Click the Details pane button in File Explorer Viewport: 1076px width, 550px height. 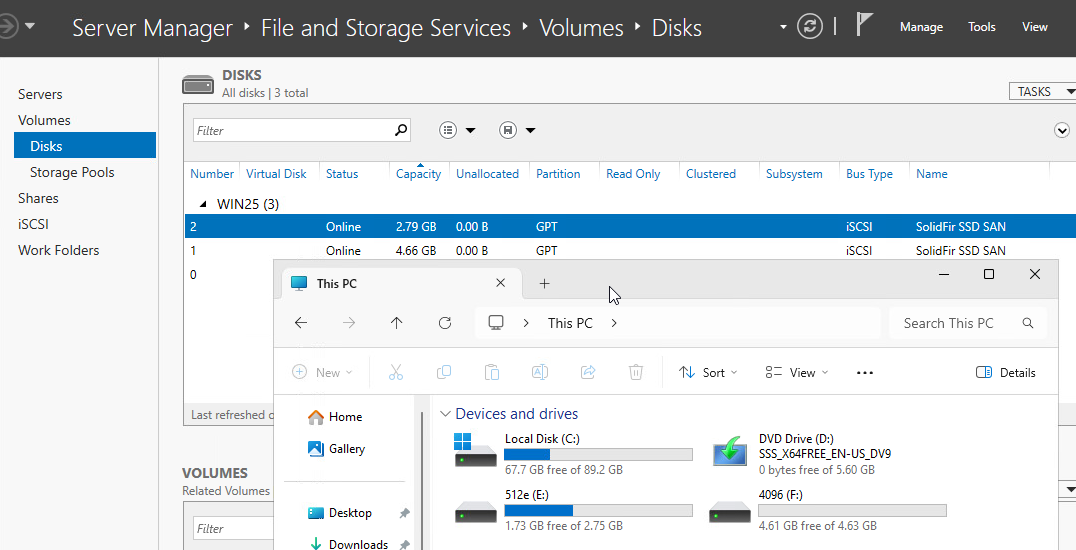[1005, 372]
